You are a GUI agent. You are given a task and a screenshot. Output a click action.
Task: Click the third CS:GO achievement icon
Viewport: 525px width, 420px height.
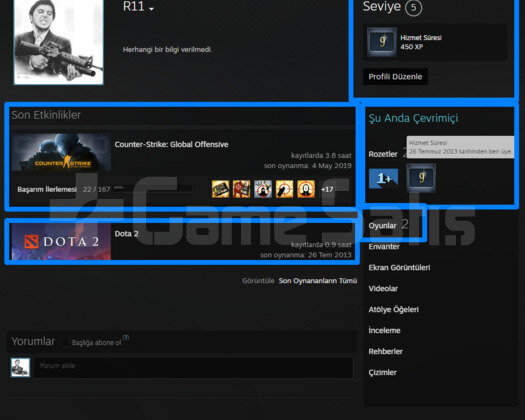tap(263, 189)
